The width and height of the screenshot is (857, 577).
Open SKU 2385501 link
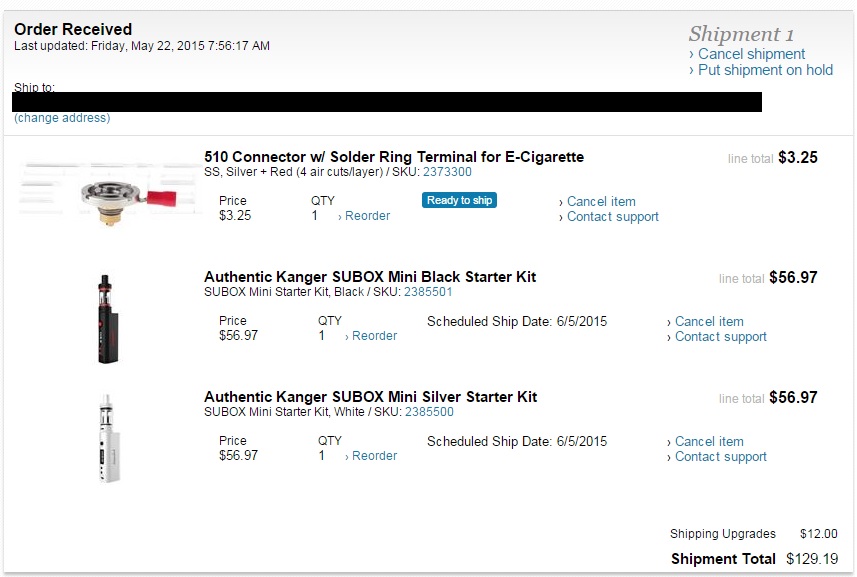[428, 292]
